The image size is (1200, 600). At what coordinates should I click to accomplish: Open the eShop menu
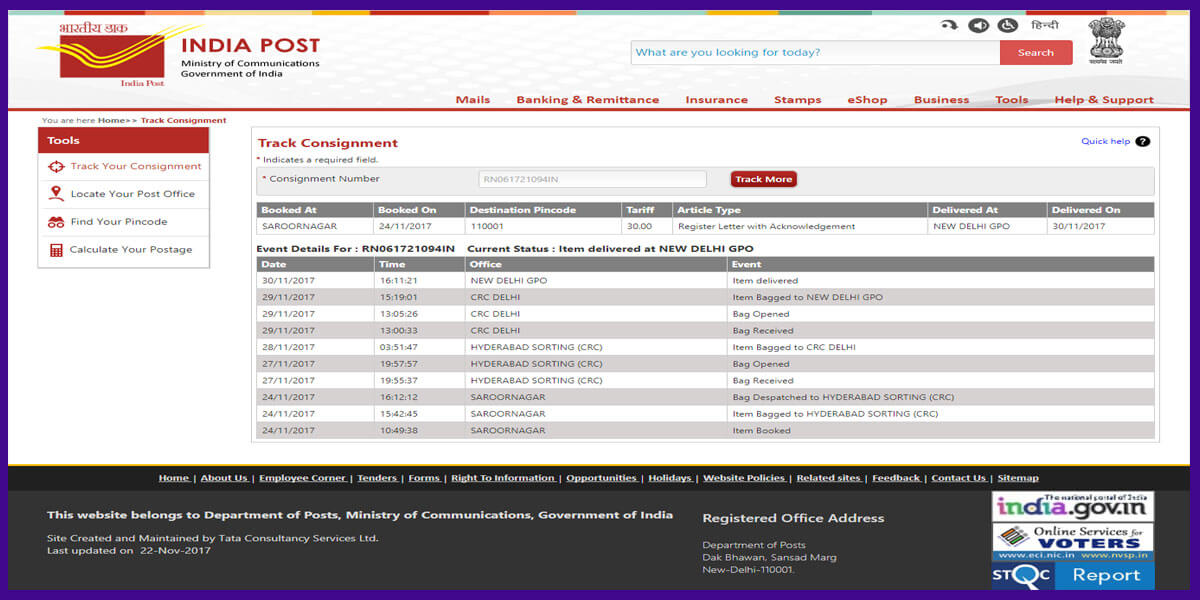click(x=867, y=100)
